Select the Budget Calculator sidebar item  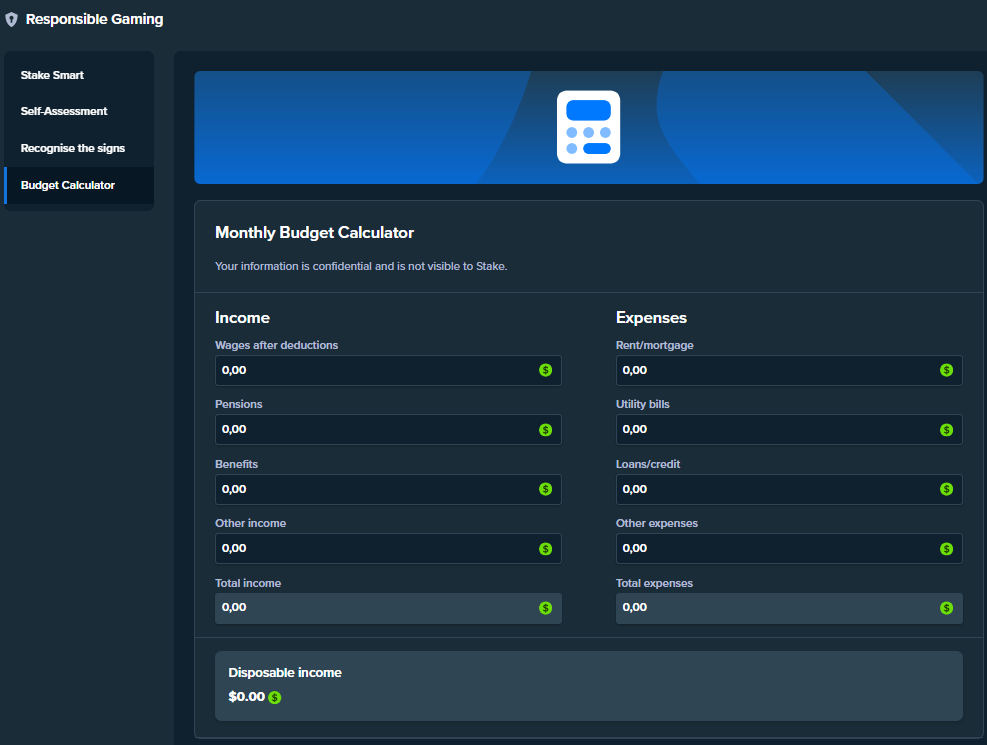point(68,185)
